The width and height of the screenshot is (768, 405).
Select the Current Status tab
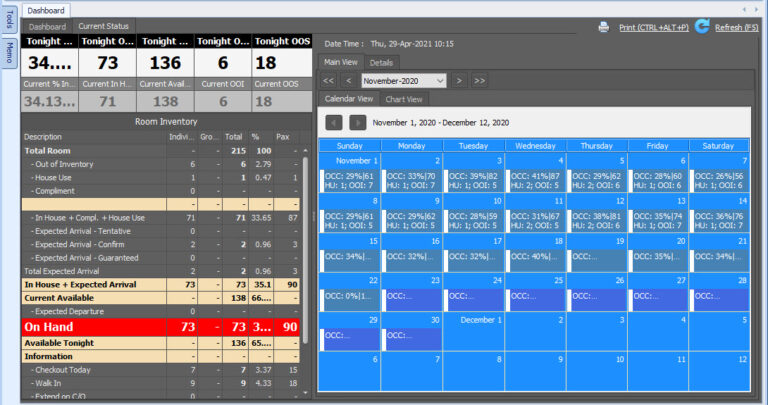coord(105,26)
